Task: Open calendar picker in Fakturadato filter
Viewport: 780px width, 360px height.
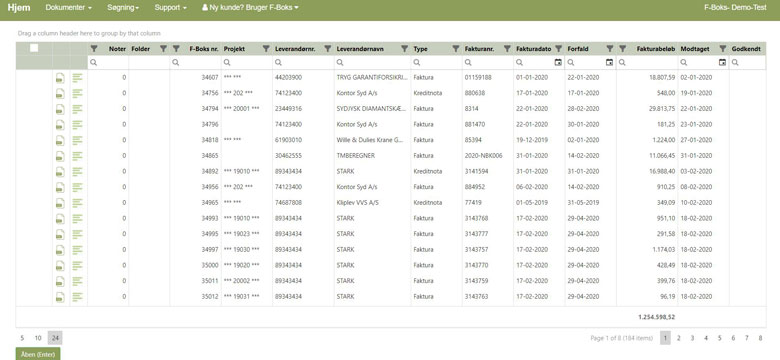Action: pyautogui.click(x=558, y=63)
